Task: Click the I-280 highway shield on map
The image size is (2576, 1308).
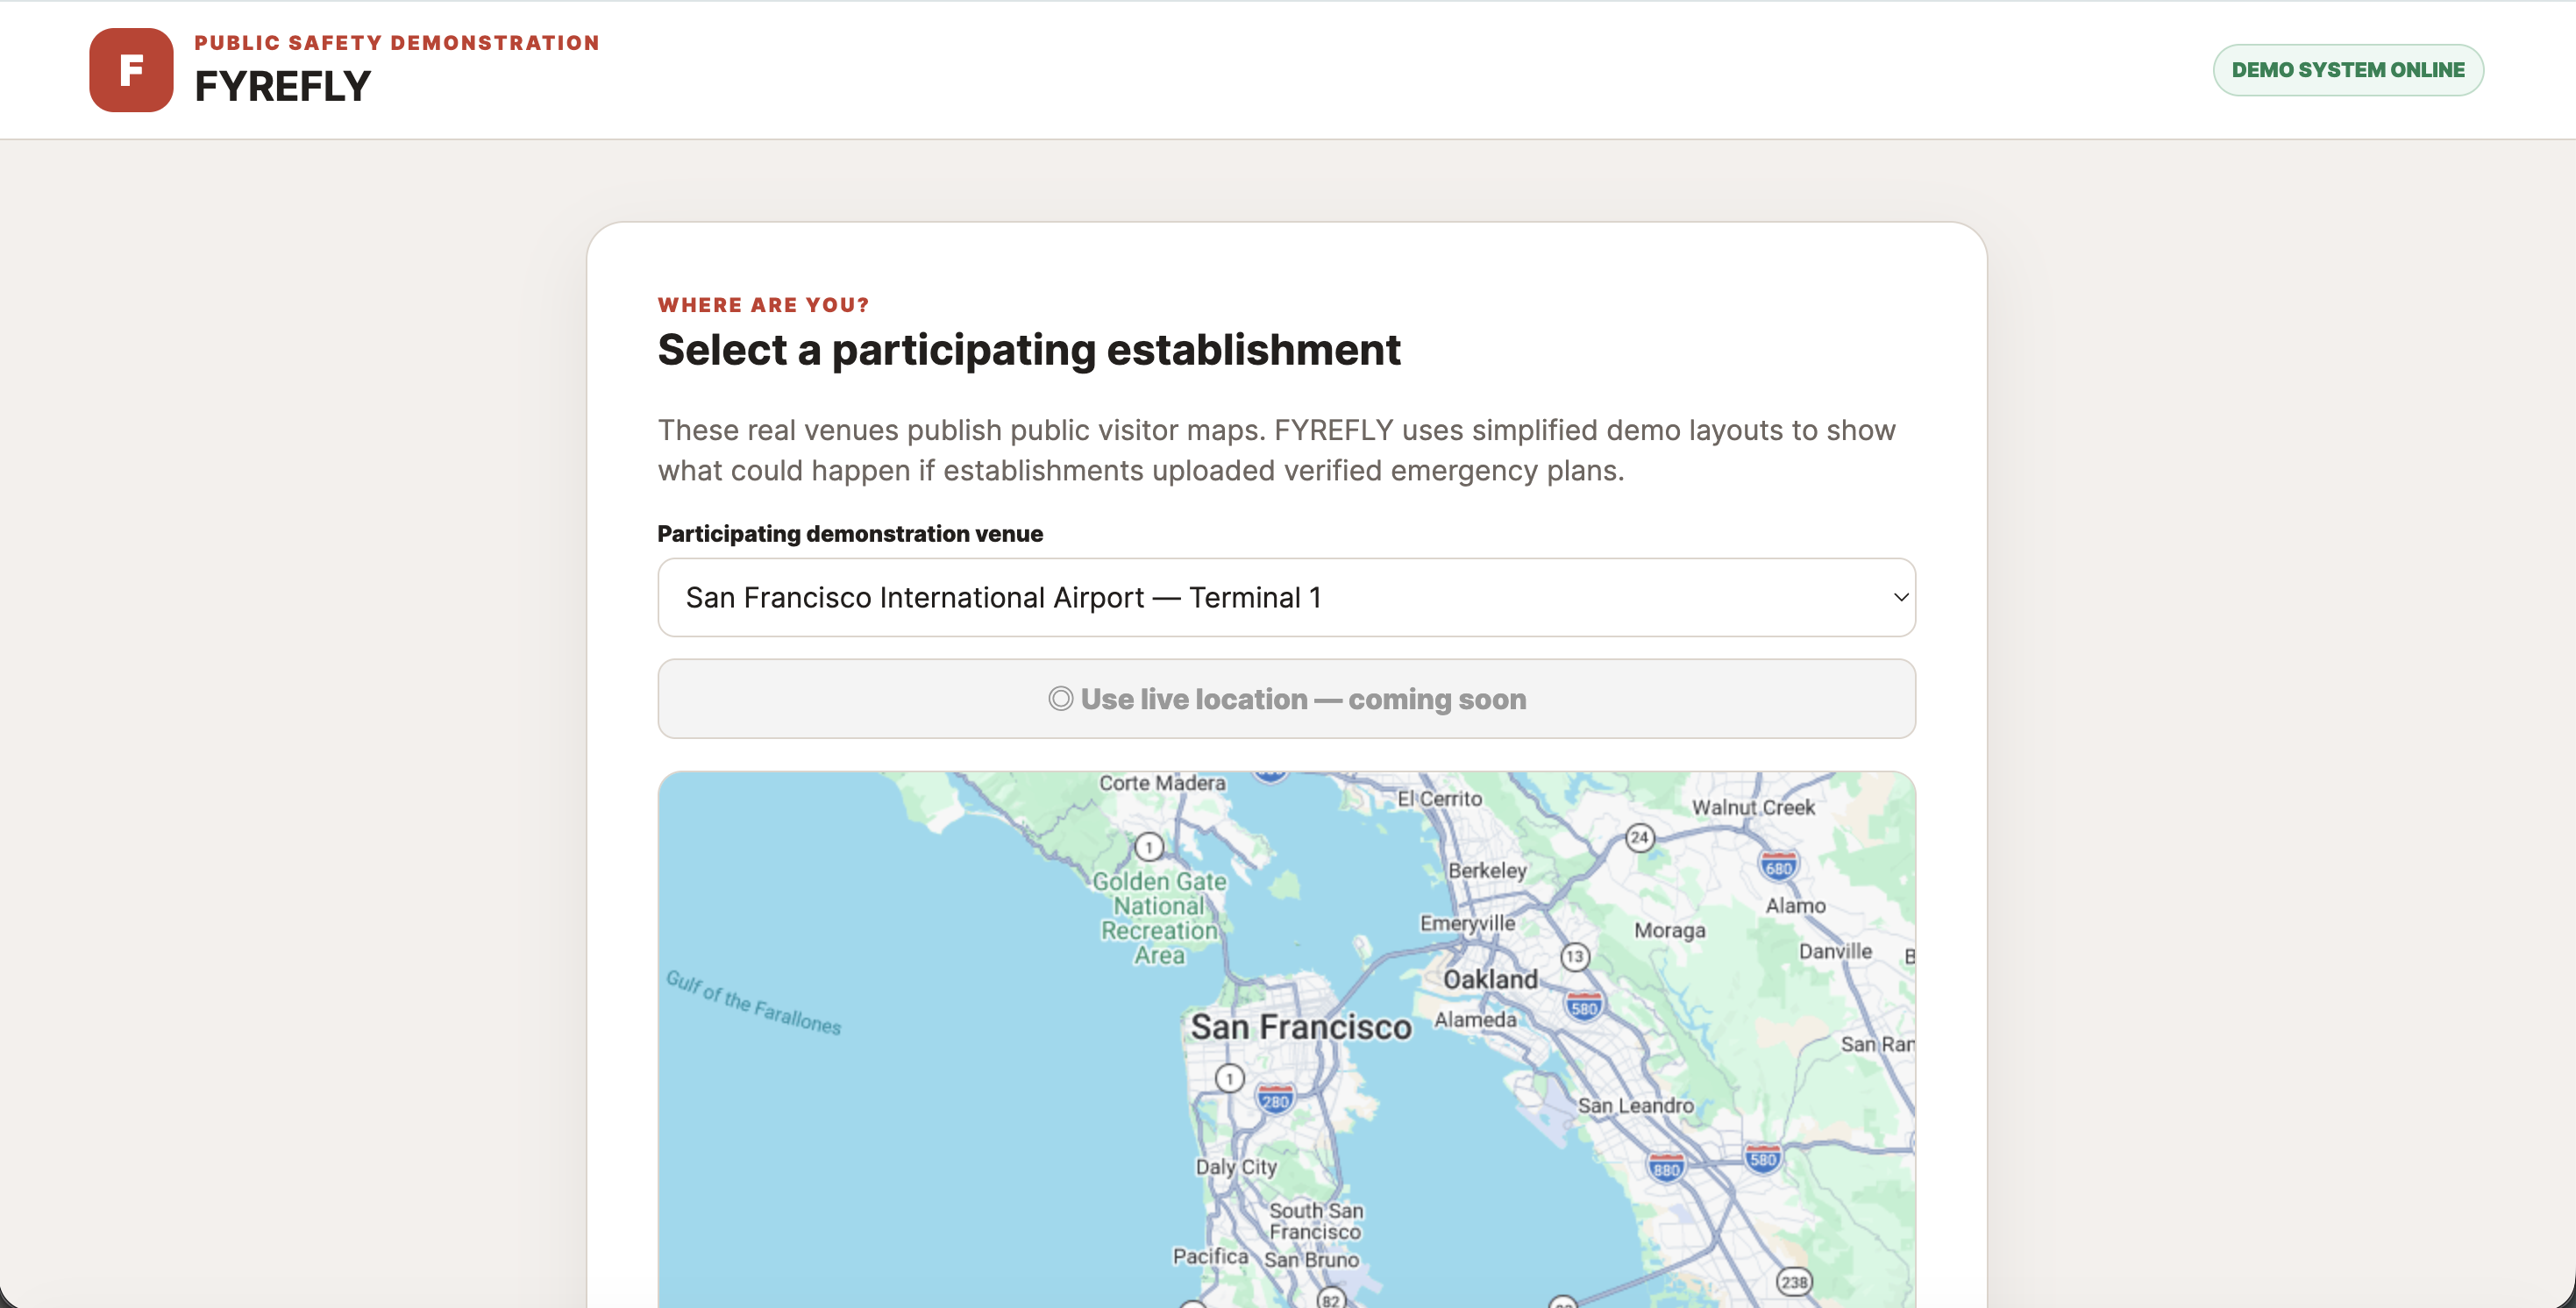Action: [x=1275, y=1099]
